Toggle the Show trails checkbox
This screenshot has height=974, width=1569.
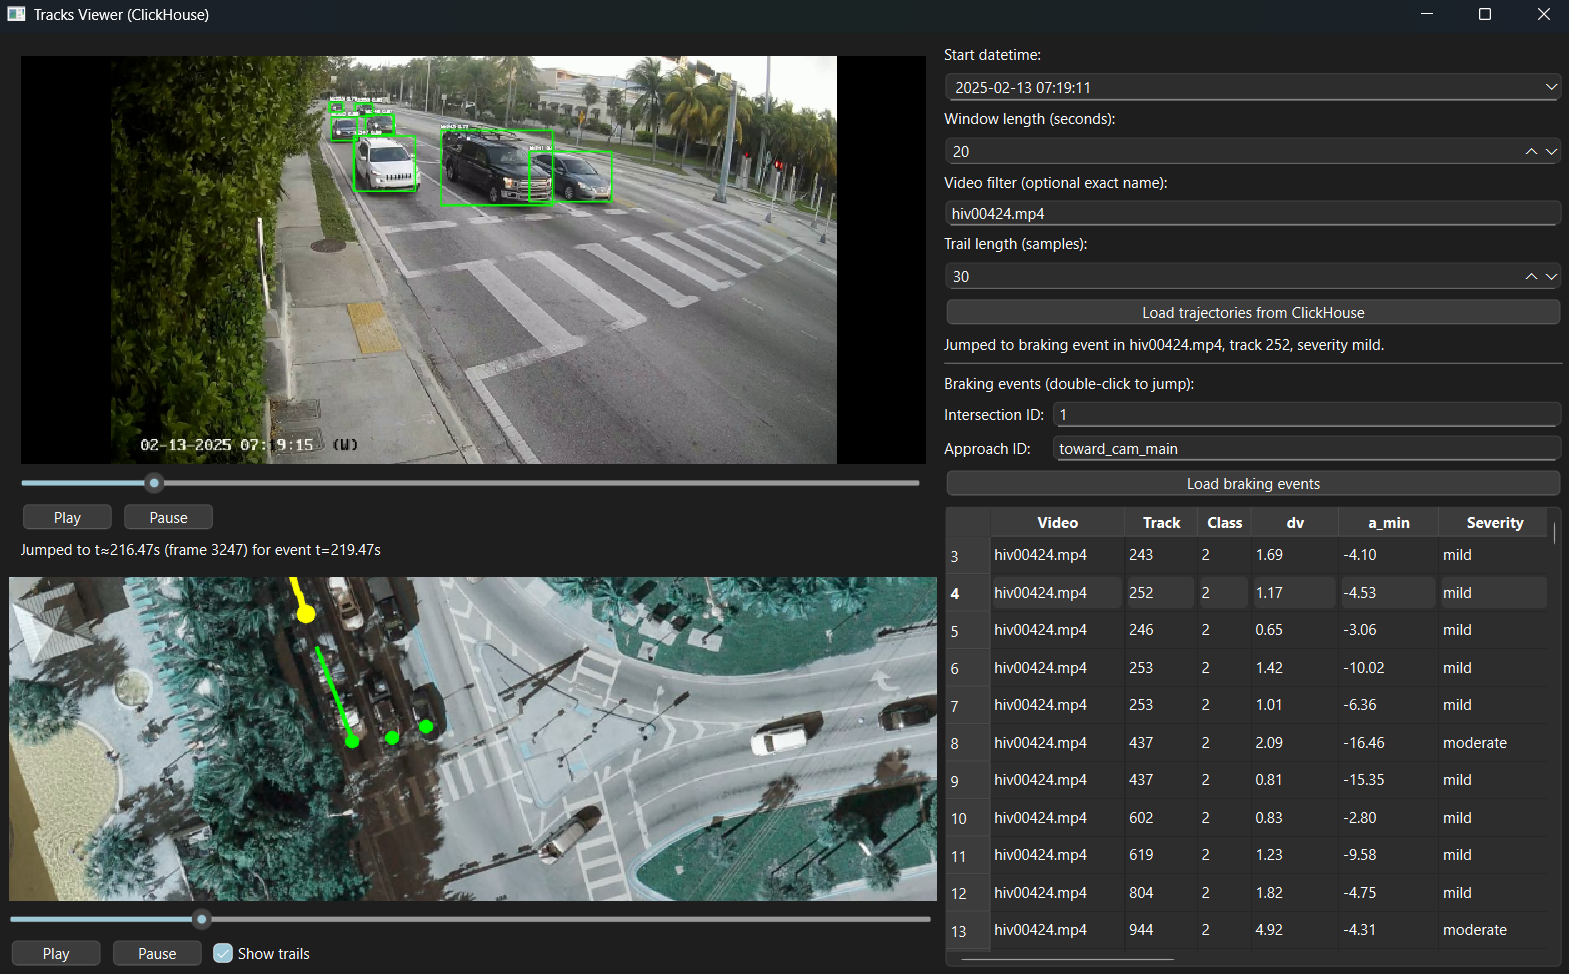pyautogui.click(x=224, y=953)
